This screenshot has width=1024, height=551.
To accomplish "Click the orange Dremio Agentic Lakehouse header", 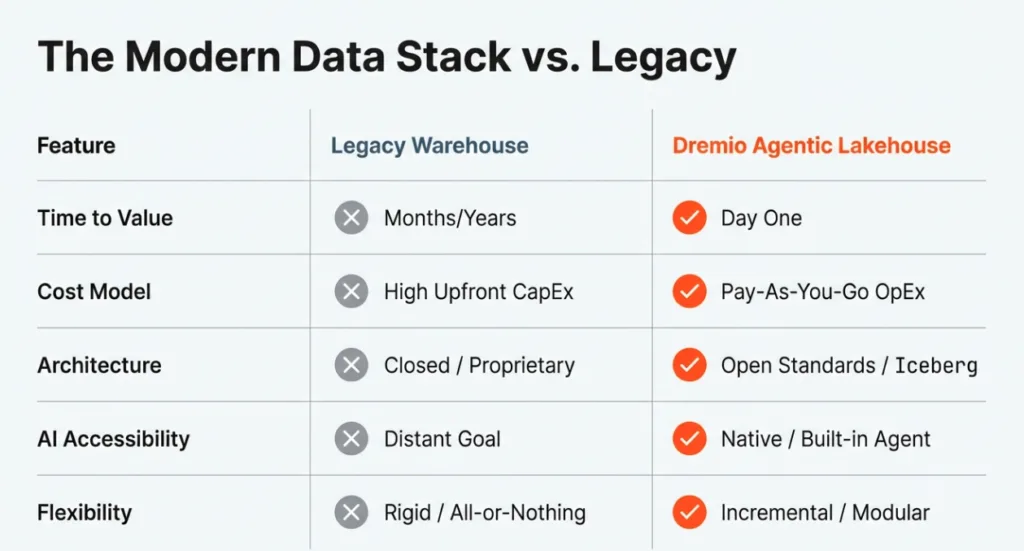I will pos(811,145).
